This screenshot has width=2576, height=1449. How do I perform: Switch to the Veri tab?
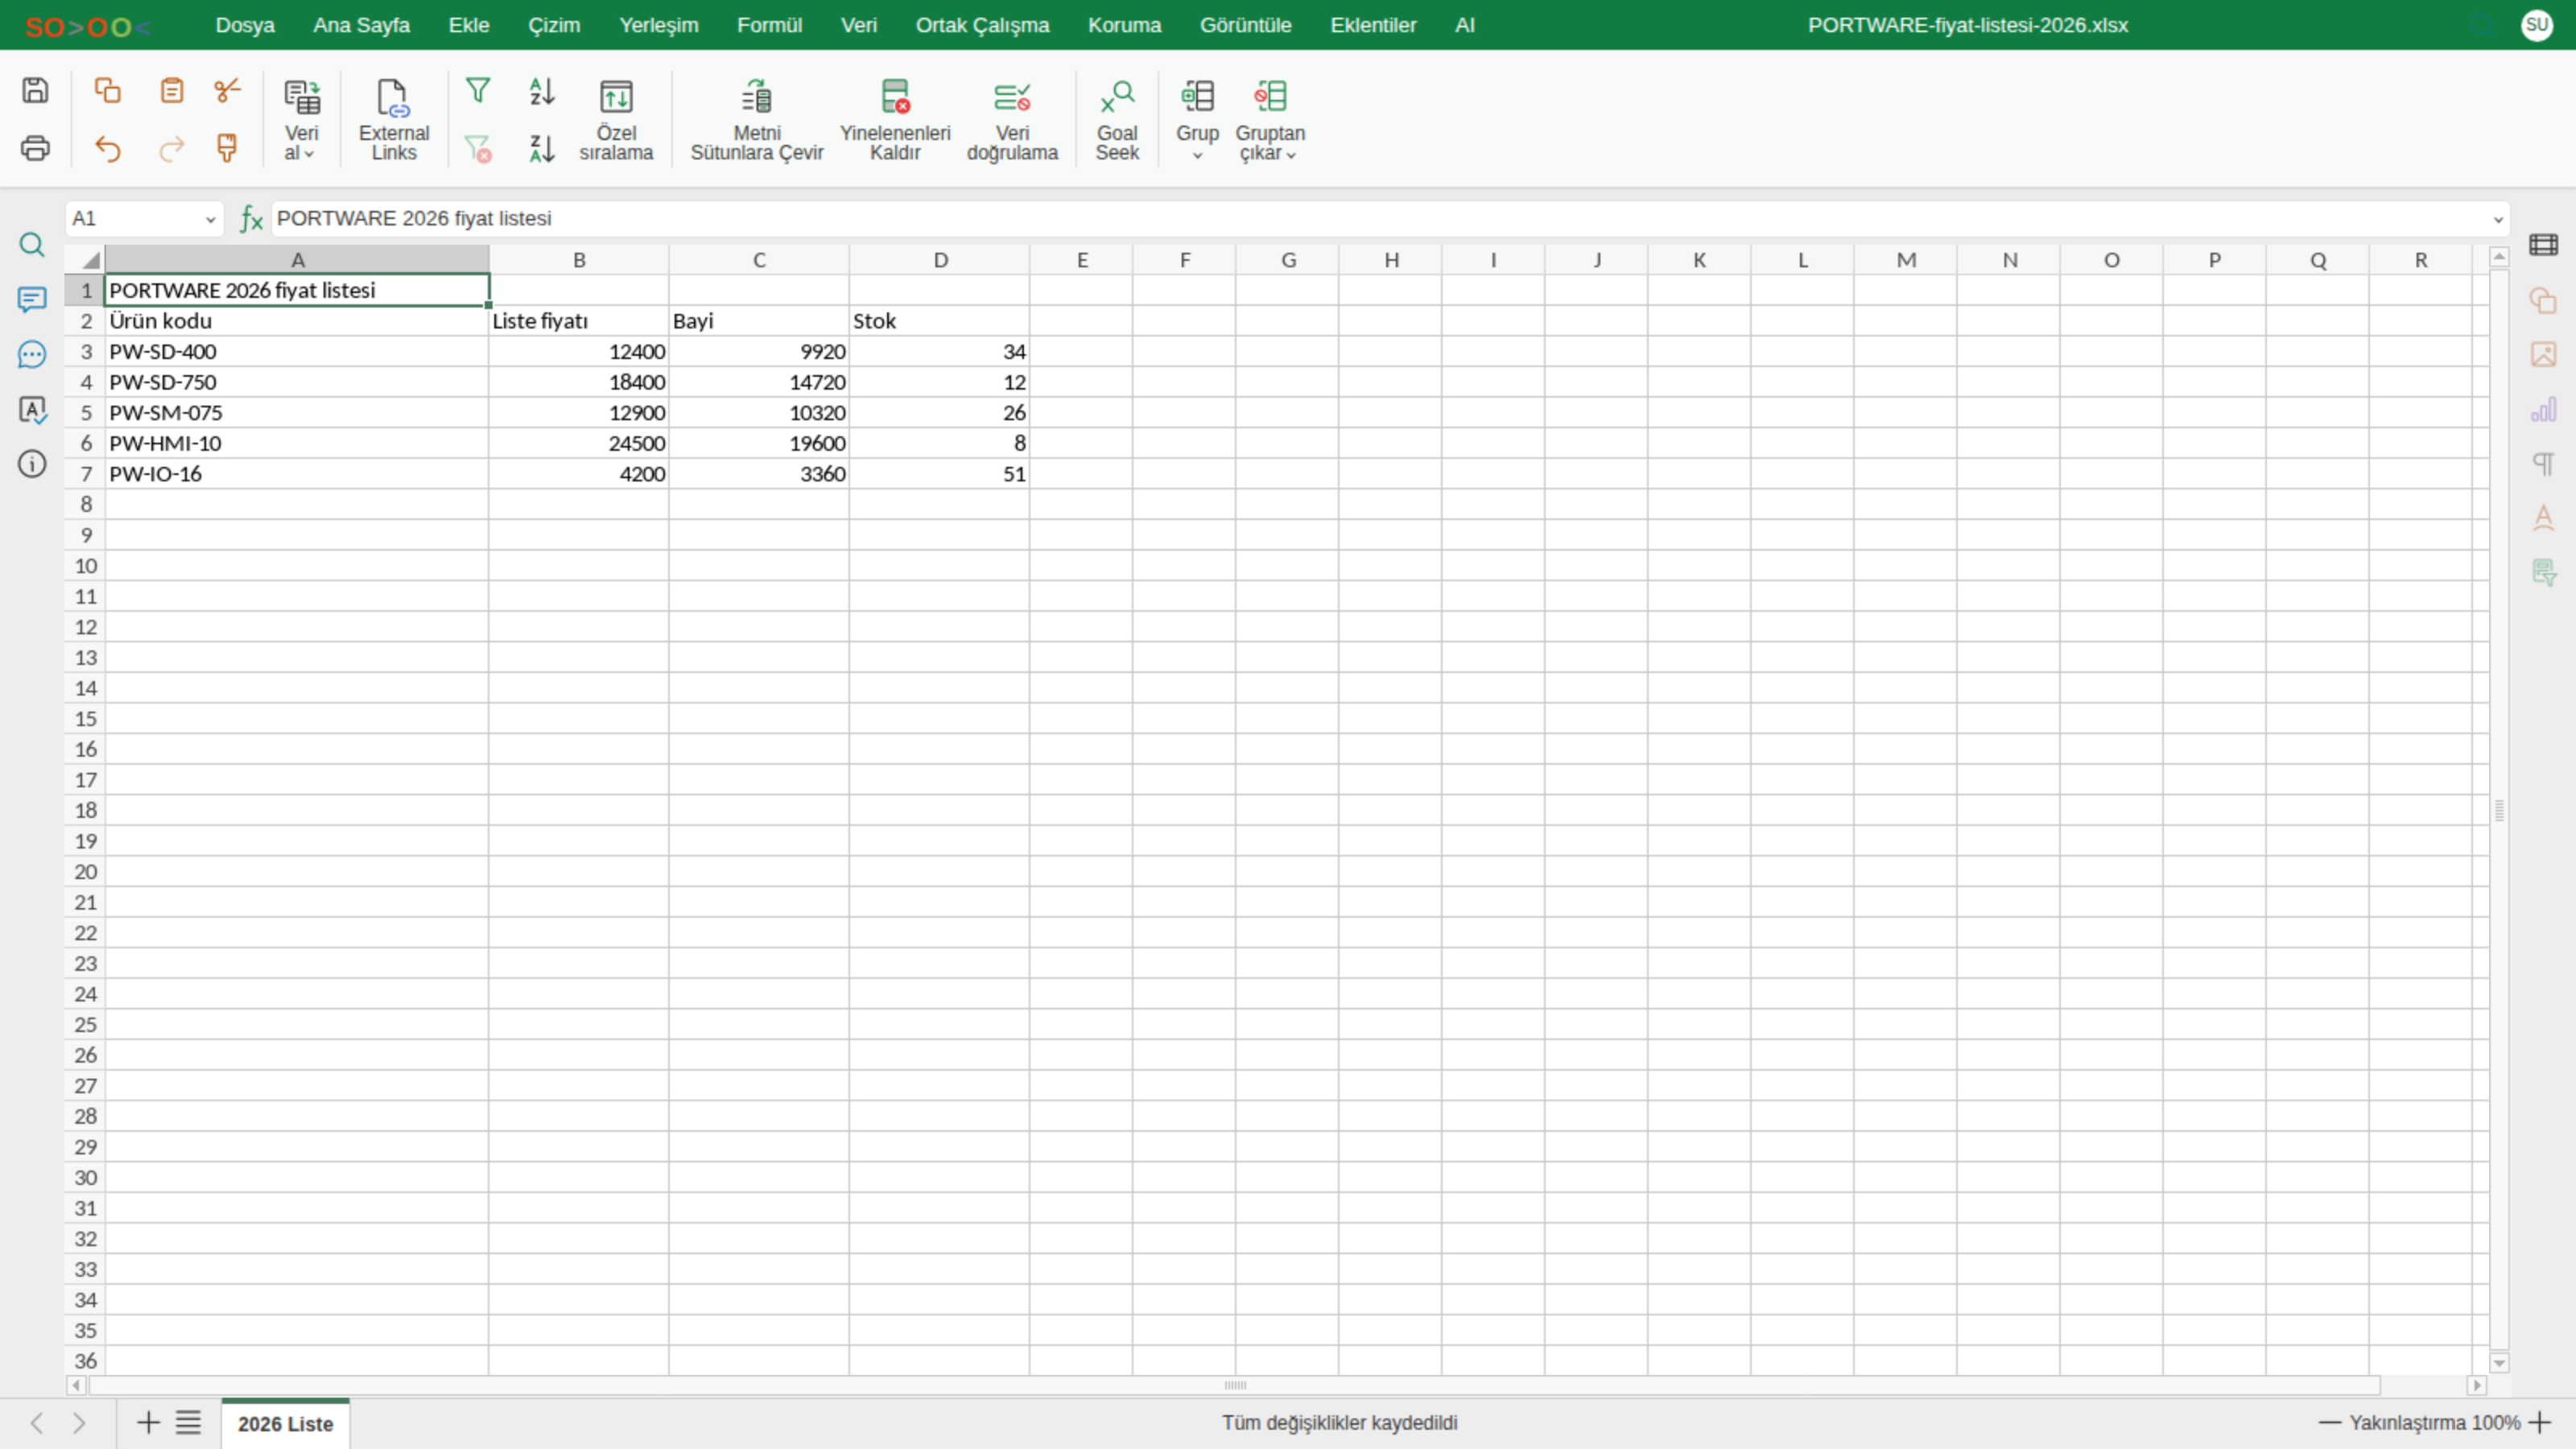coord(859,25)
